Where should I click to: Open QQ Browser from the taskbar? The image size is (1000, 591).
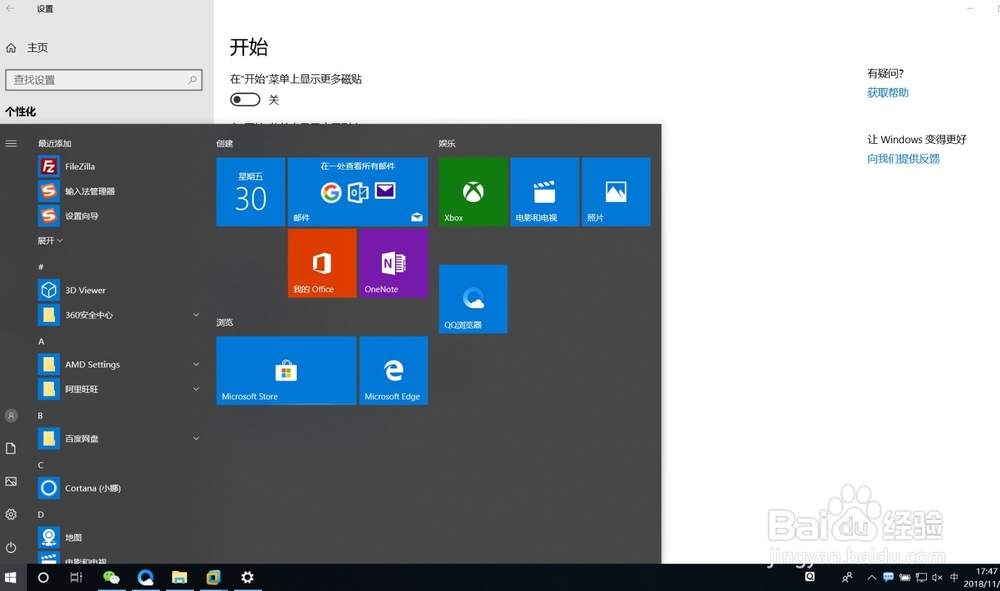tap(145, 578)
